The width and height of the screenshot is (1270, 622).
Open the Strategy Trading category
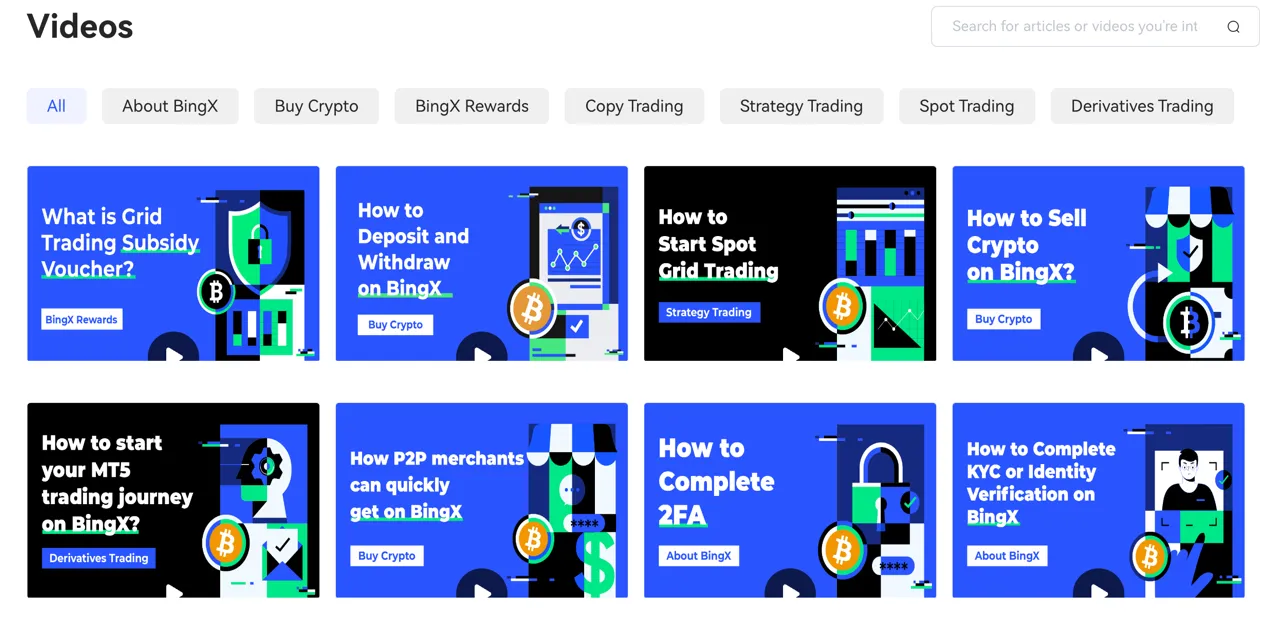click(801, 106)
